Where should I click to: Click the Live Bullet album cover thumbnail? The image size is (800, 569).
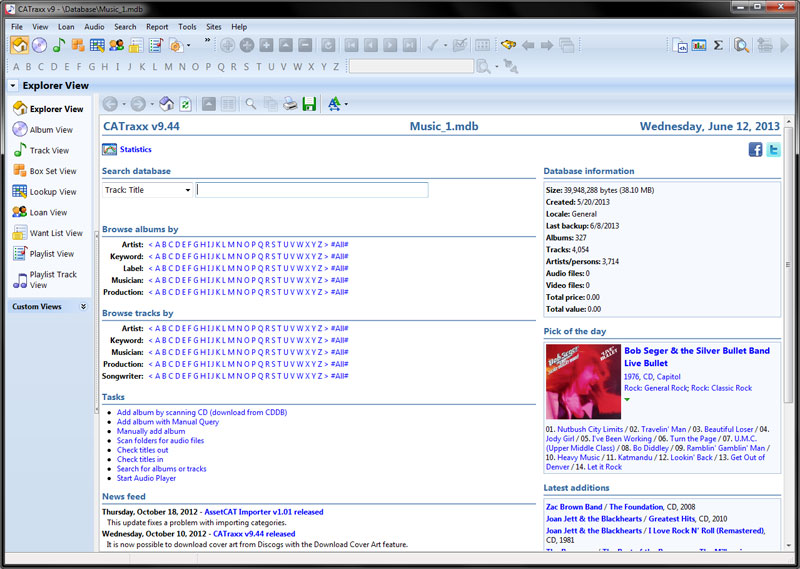pos(583,382)
